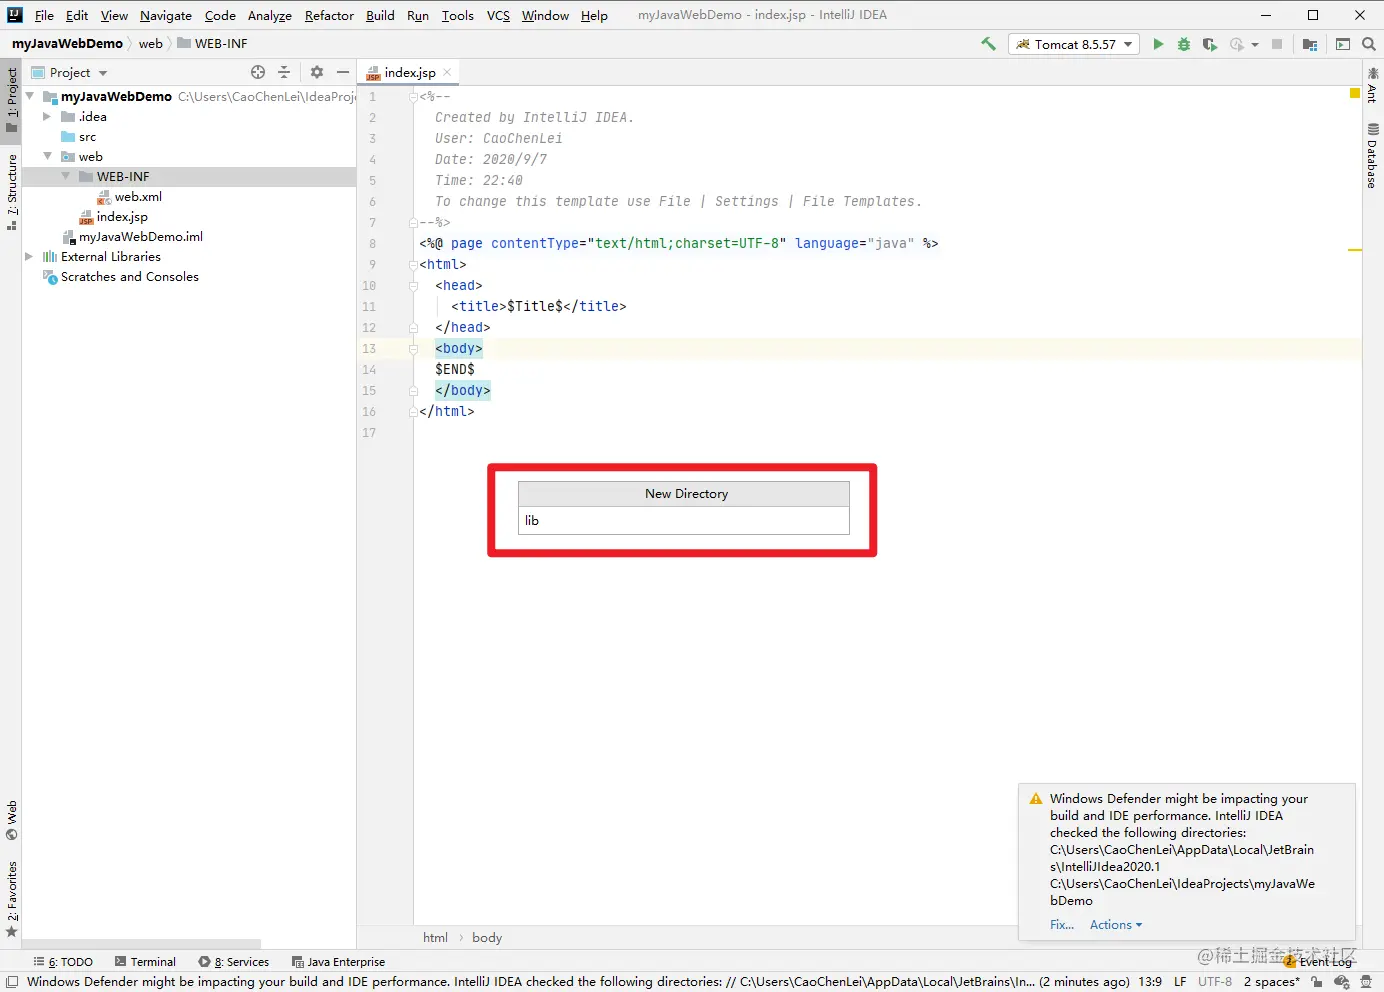Open the VCS menu
The image size is (1384, 992).
tap(498, 15)
